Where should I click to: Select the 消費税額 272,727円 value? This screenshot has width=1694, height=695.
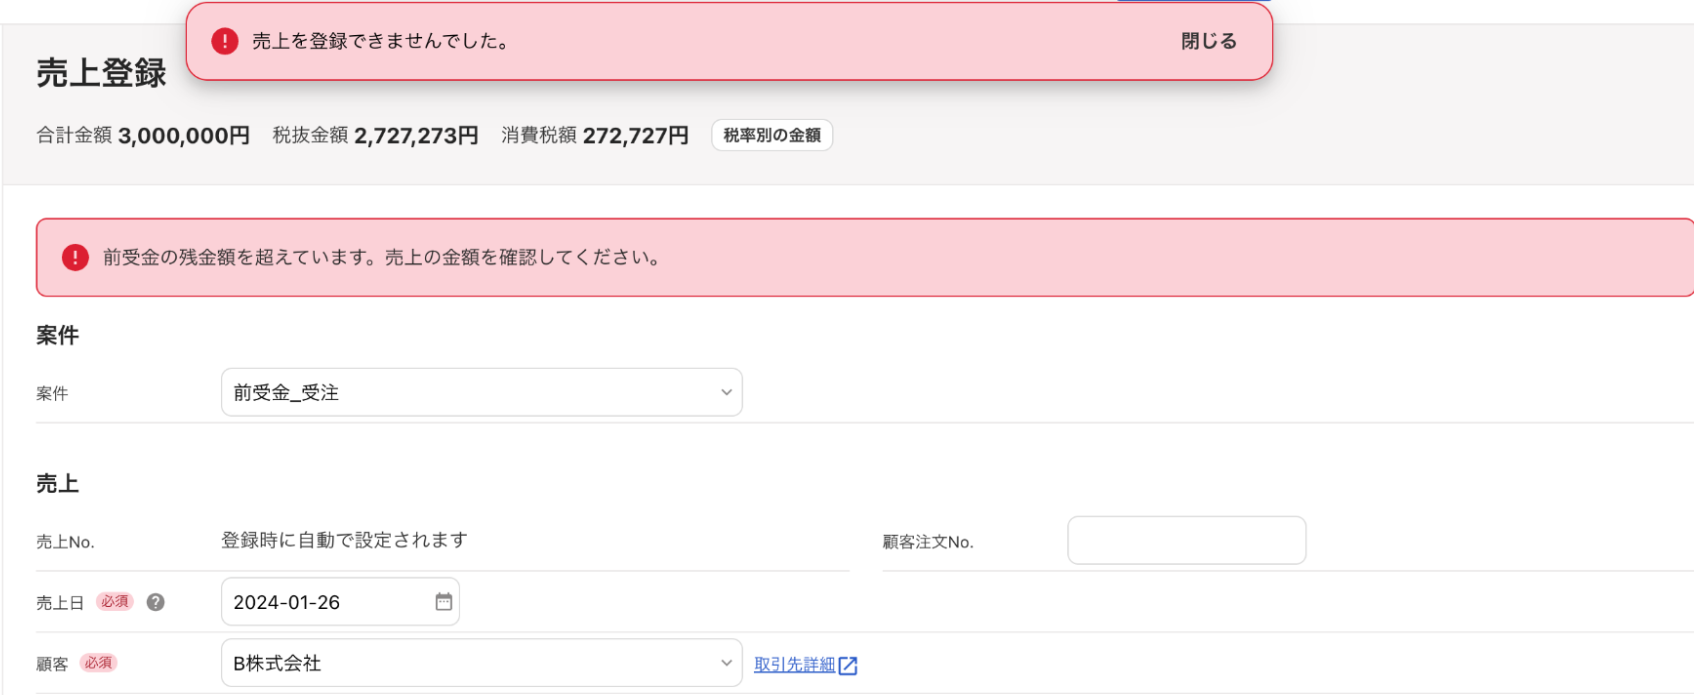click(x=636, y=135)
